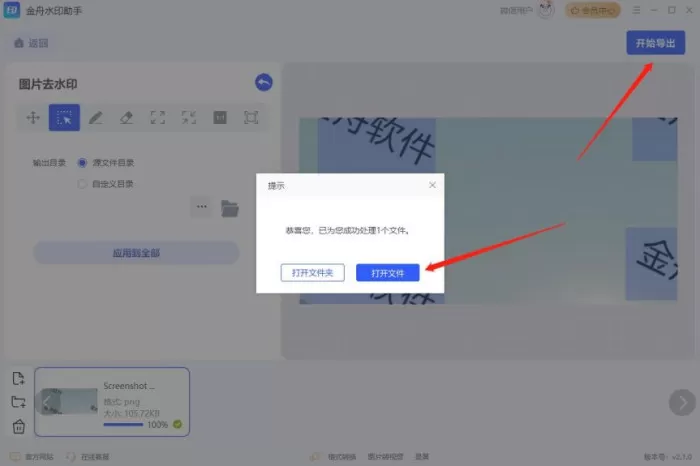Click the round next arrow button

[682, 403]
